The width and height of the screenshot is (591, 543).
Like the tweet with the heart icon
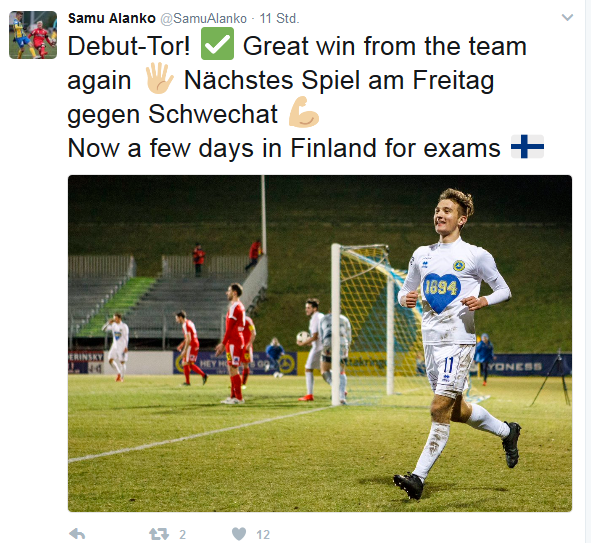pyautogui.click(x=239, y=534)
